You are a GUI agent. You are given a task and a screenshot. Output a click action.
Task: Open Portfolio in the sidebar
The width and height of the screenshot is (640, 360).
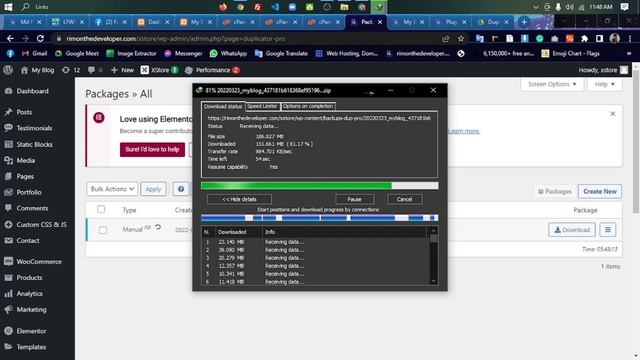(x=23, y=192)
